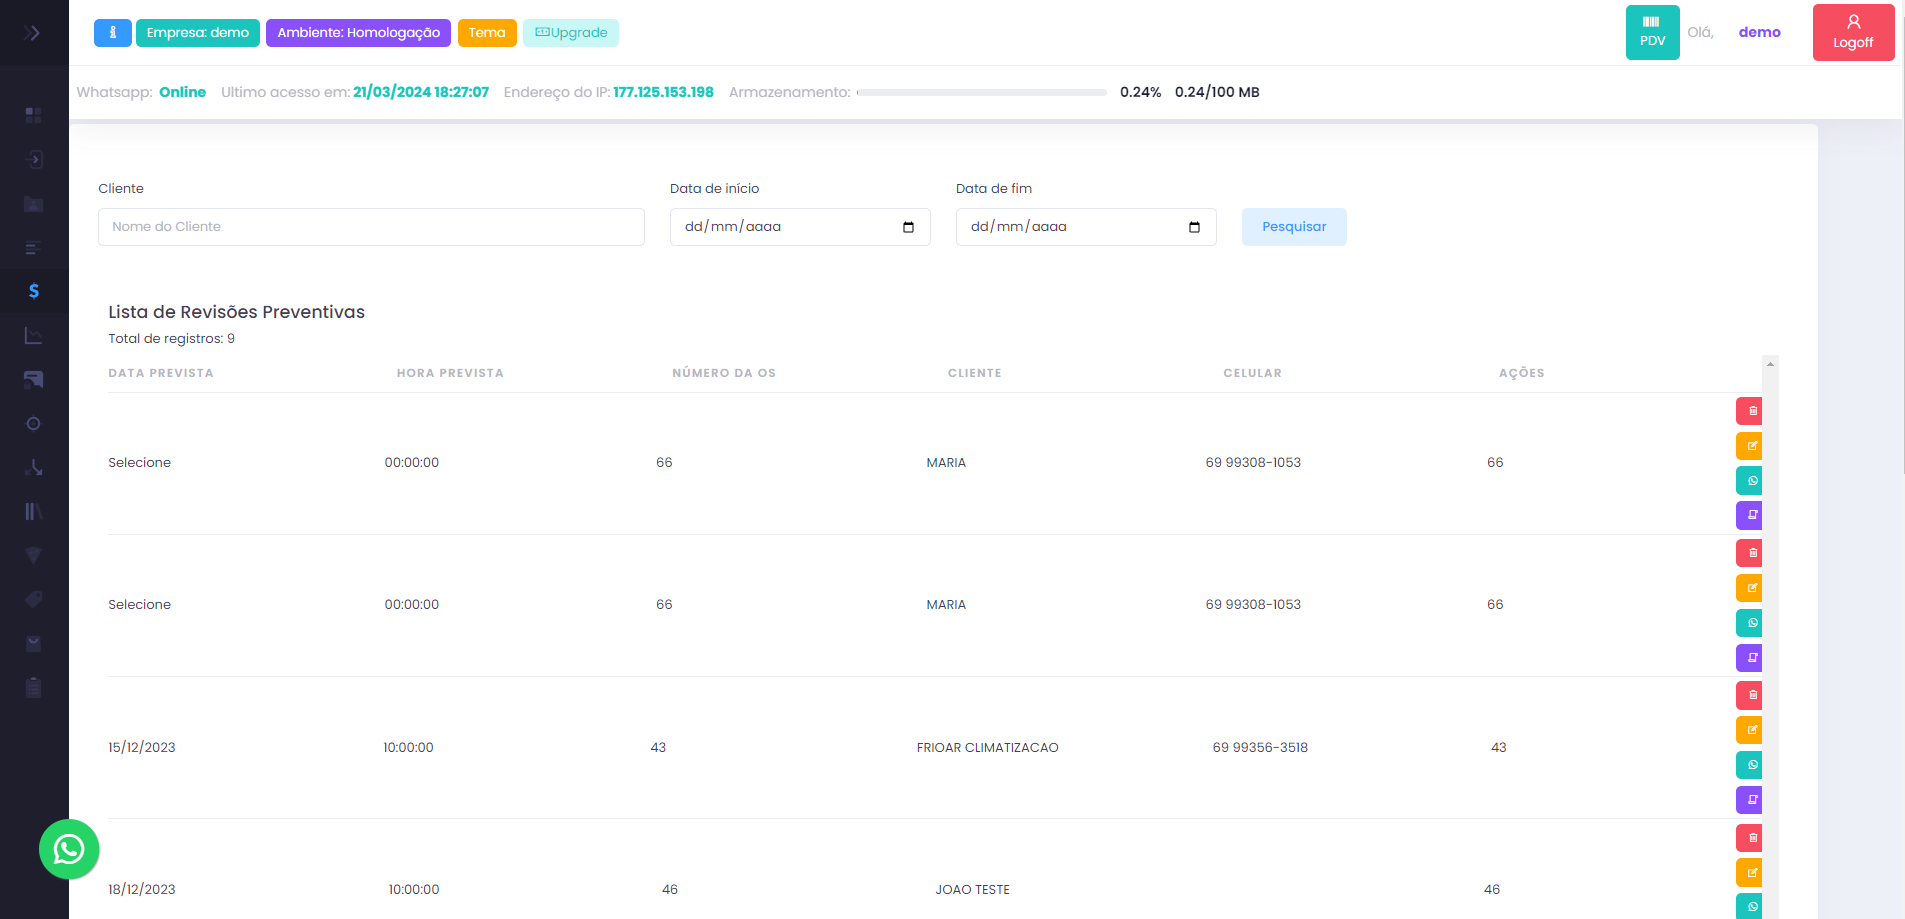Viewport: 1905px width, 919px height.
Task: Click the blue info icon button
Action: tap(113, 33)
